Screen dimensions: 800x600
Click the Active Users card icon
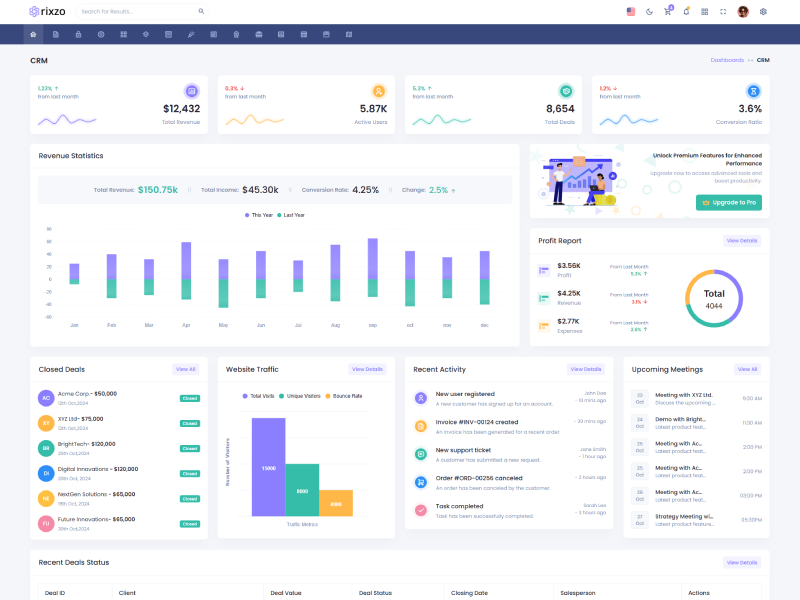point(379,91)
